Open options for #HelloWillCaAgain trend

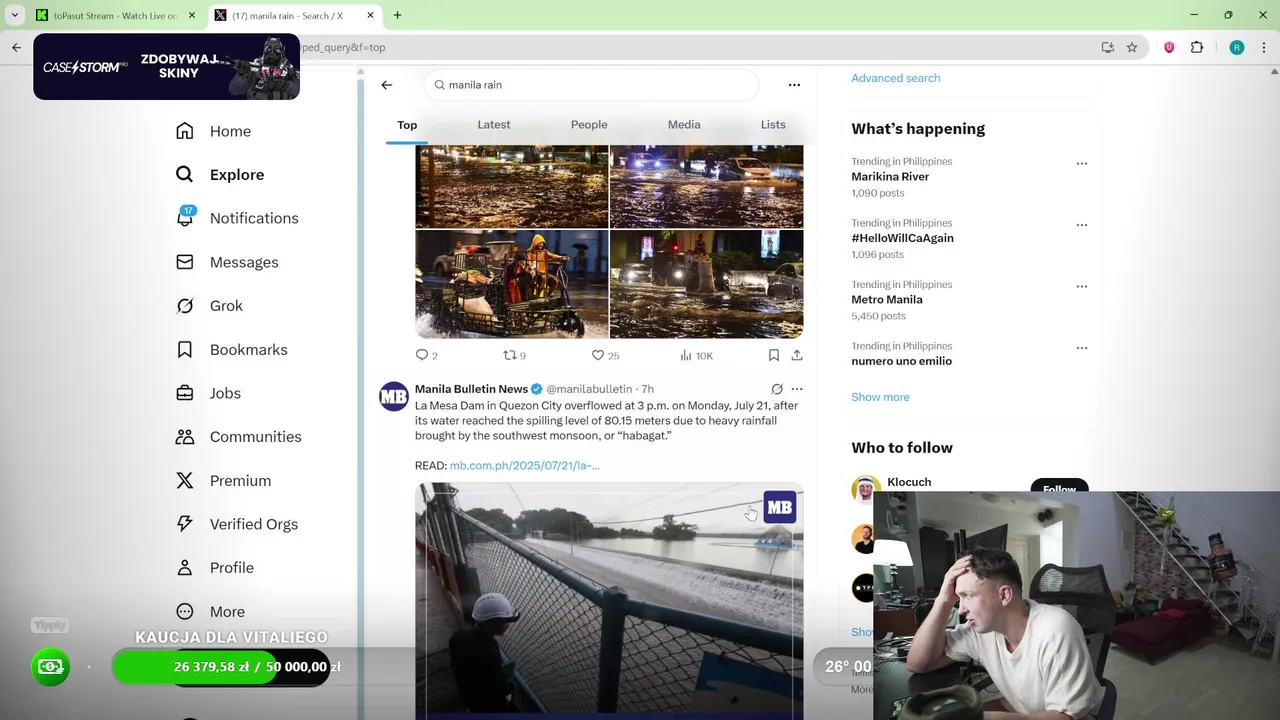pyautogui.click(x=1082, y=225)
